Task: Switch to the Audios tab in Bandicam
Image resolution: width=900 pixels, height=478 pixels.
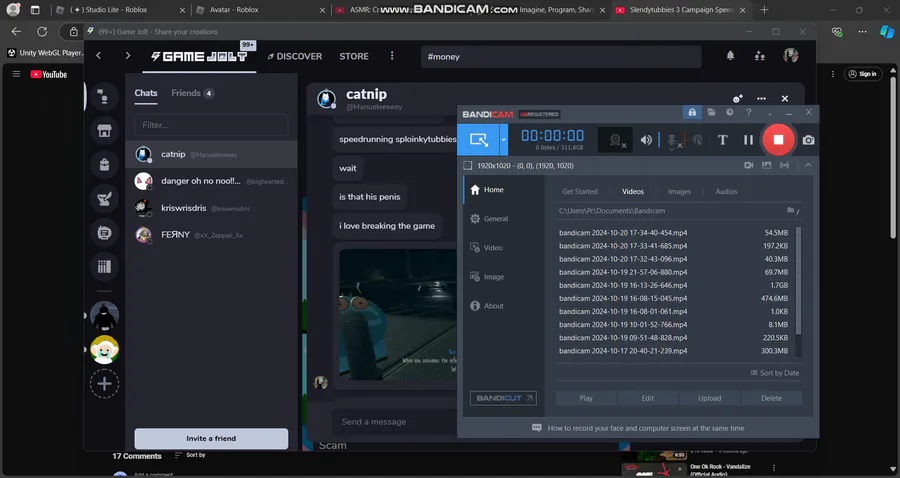Action: click(726, 192)
